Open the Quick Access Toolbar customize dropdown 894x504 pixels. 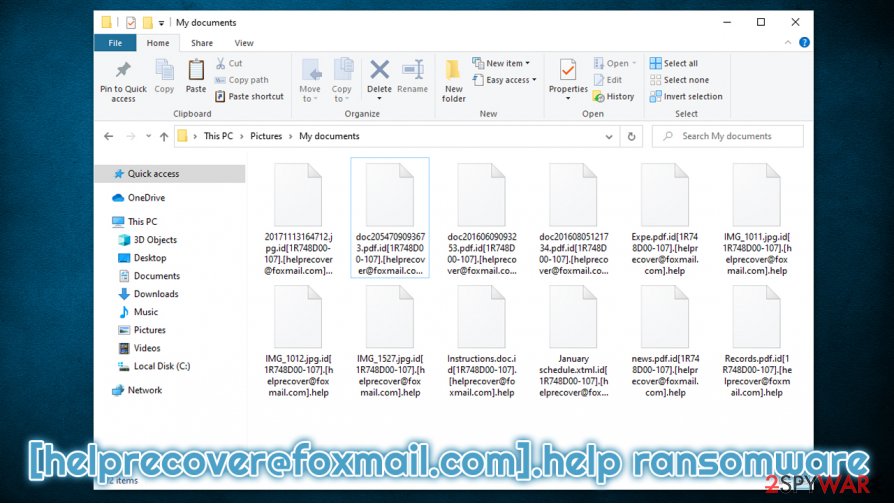pyautogui.click(x=161, y=23)
